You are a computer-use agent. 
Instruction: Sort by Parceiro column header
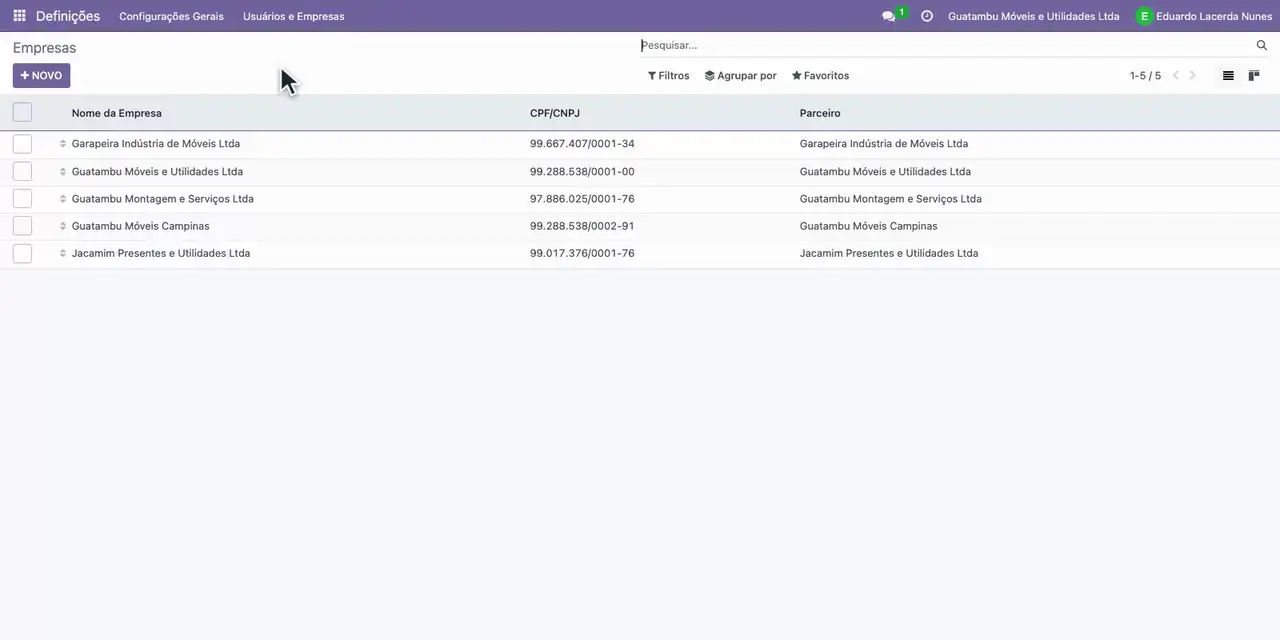820,113
